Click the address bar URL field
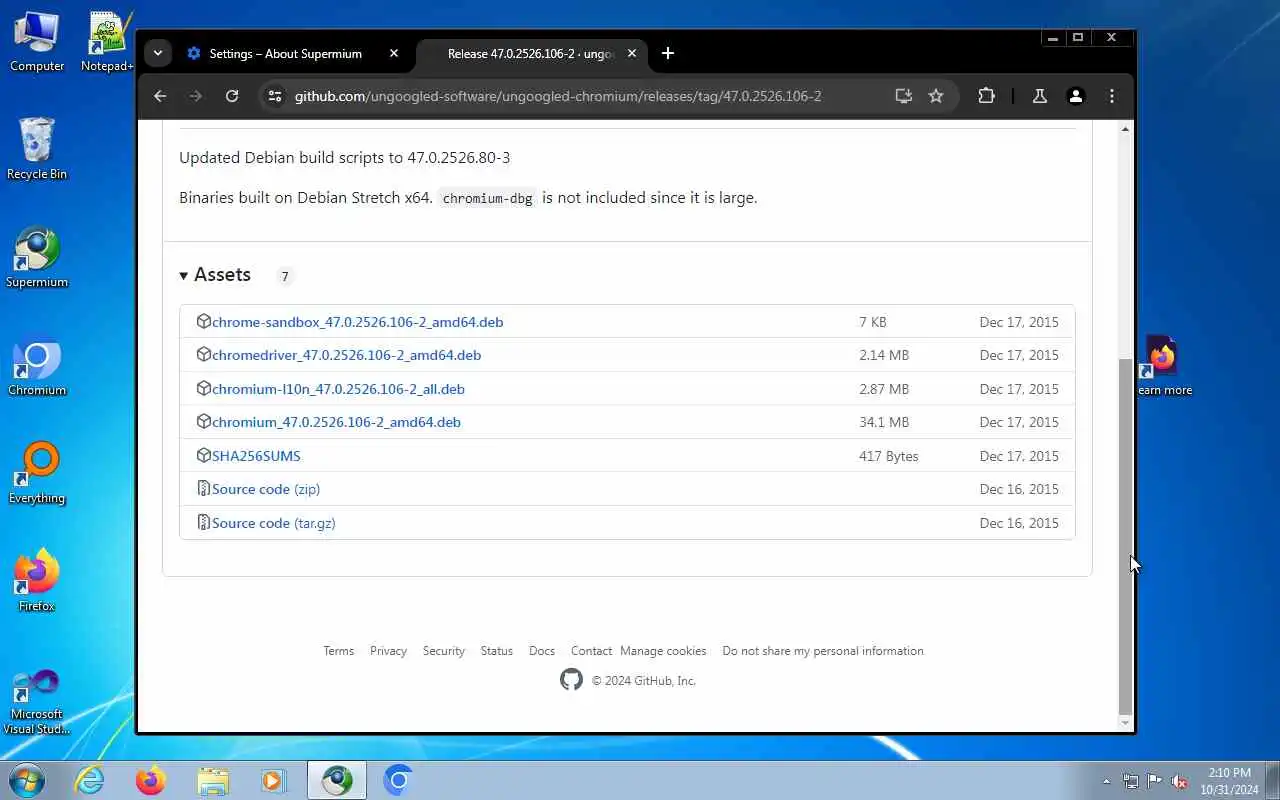 (x=557, y=96)
